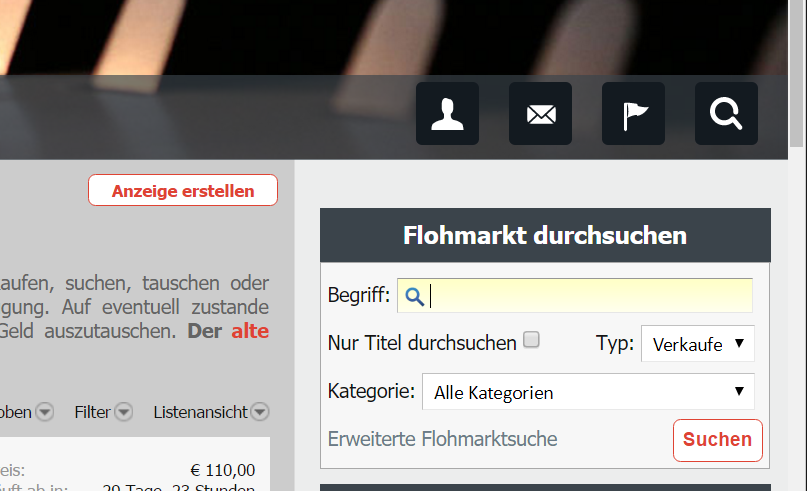Click the 'Flohmarkt durchsuchen' panel header
Viewport: 807px width, 491px height.
pos(545,235)
